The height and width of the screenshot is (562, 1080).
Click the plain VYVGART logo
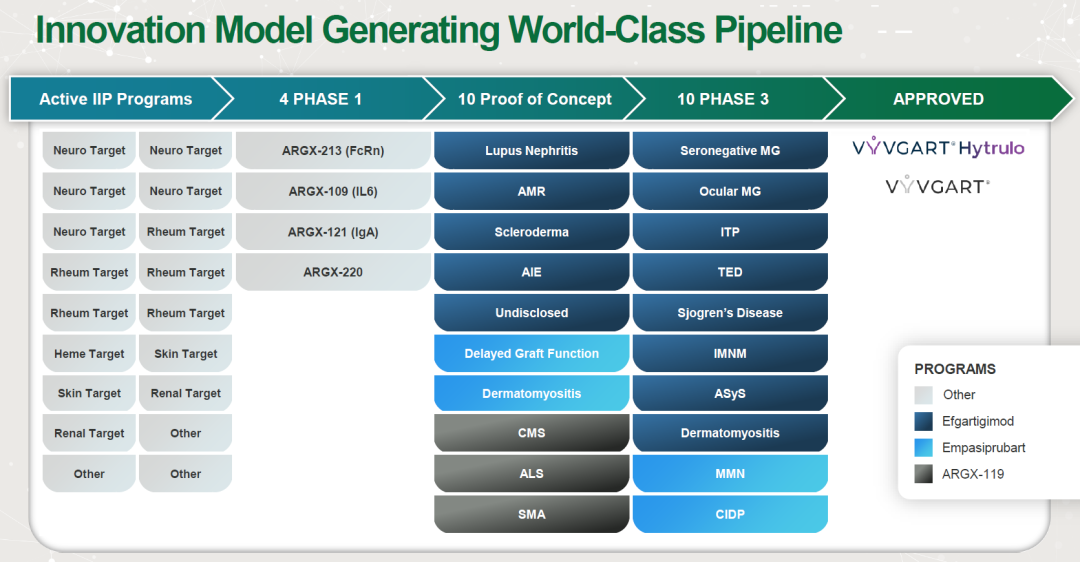[x=938, y=186]
